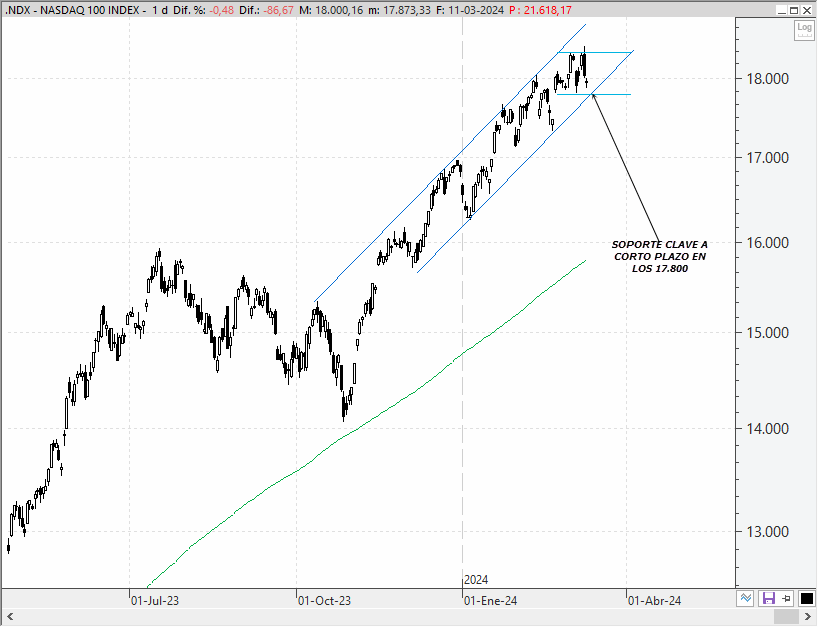The image size is (818, 627).
Task: Click the 'P : 21.618,17' value
Action: (540, 10)
